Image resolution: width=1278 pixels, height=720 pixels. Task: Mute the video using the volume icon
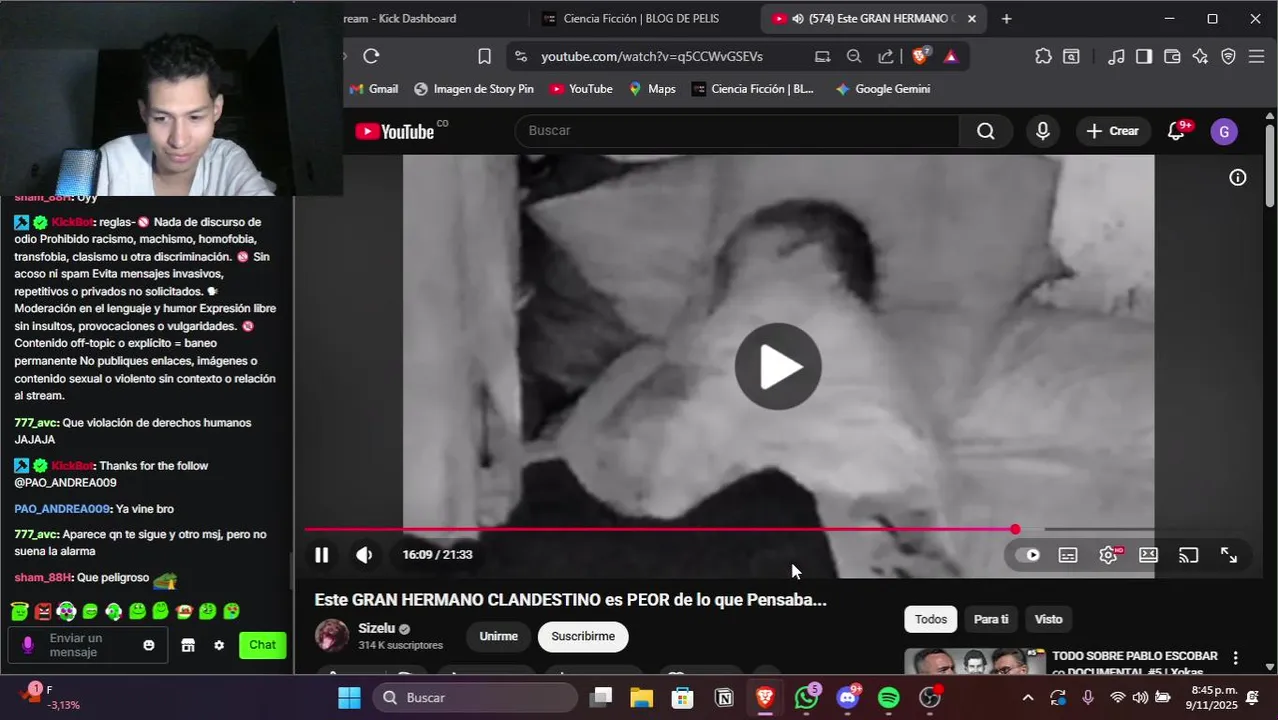364,555
